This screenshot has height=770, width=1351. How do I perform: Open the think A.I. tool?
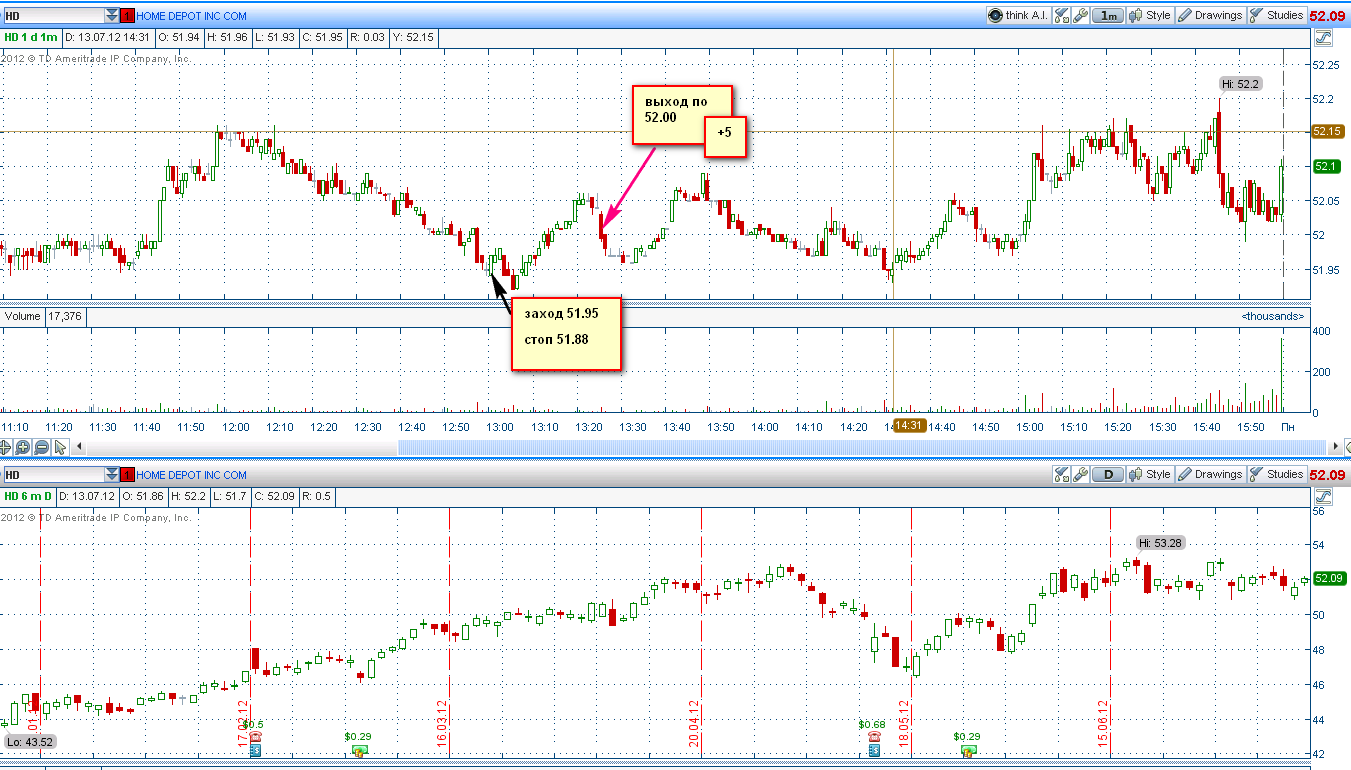[1019, 15]
